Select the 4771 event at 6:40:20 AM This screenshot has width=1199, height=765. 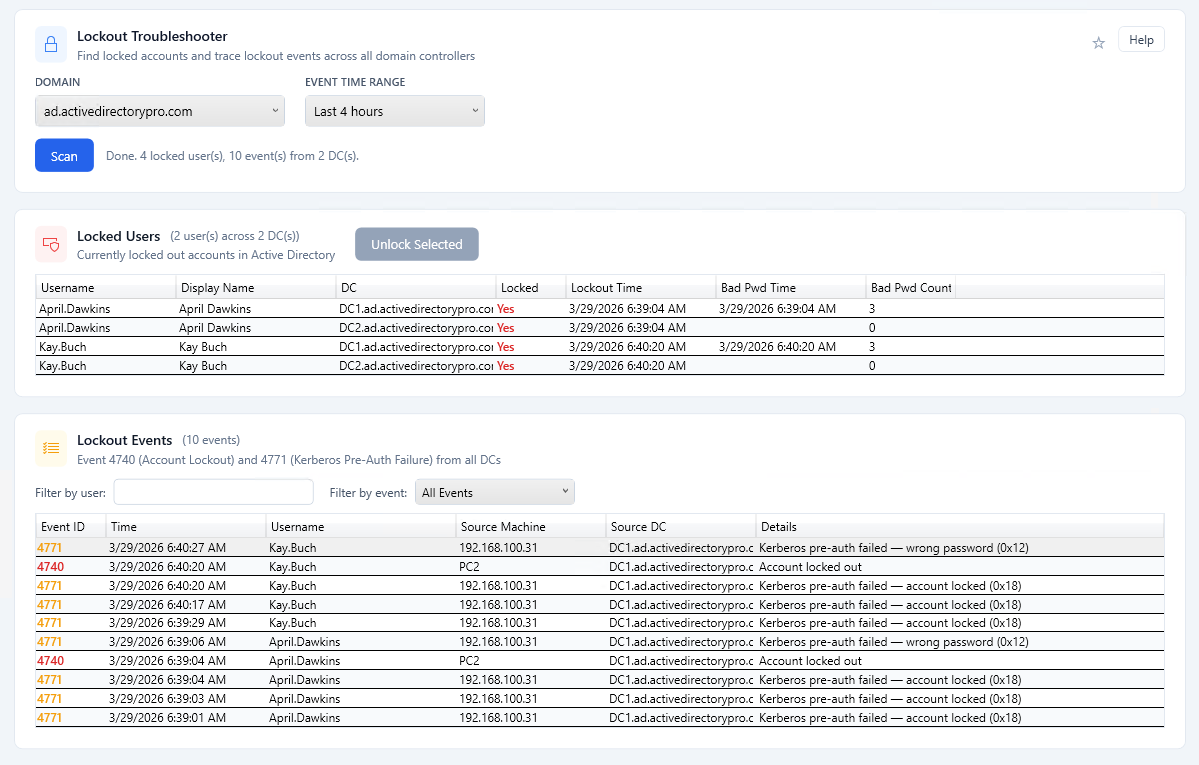tap(600, 585)
